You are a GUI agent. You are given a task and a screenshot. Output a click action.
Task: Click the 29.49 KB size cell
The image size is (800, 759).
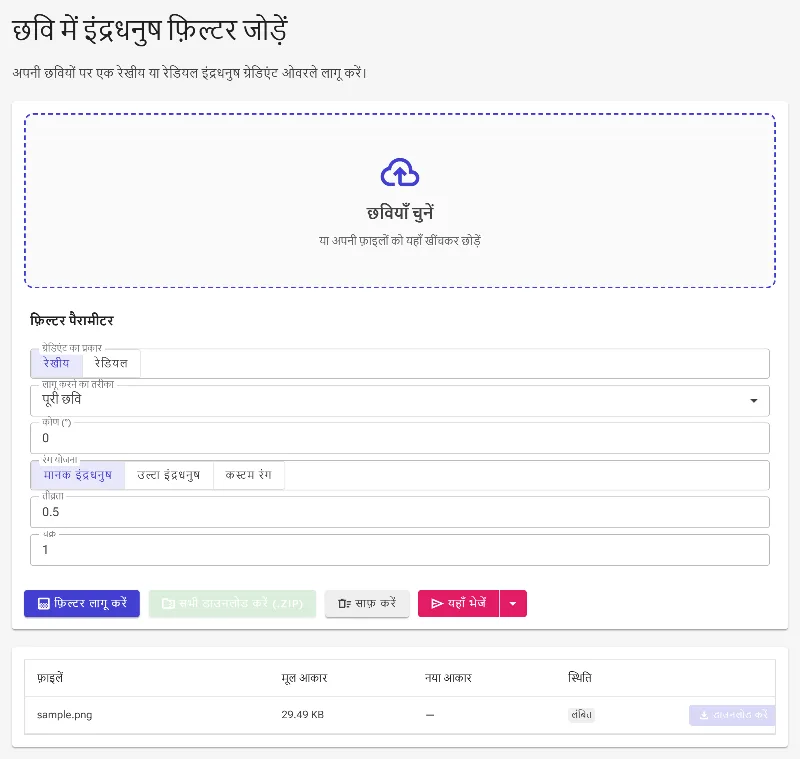(303, 715)
